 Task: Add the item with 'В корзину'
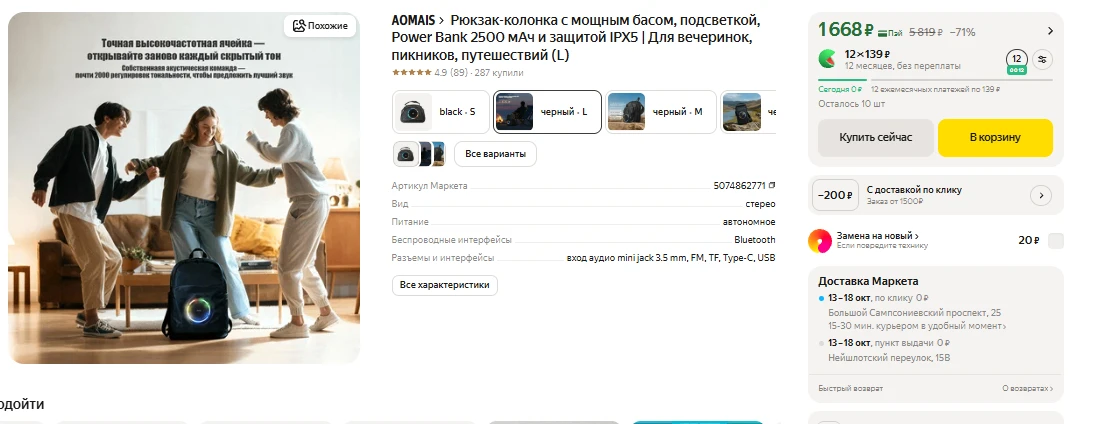point(995,137)
